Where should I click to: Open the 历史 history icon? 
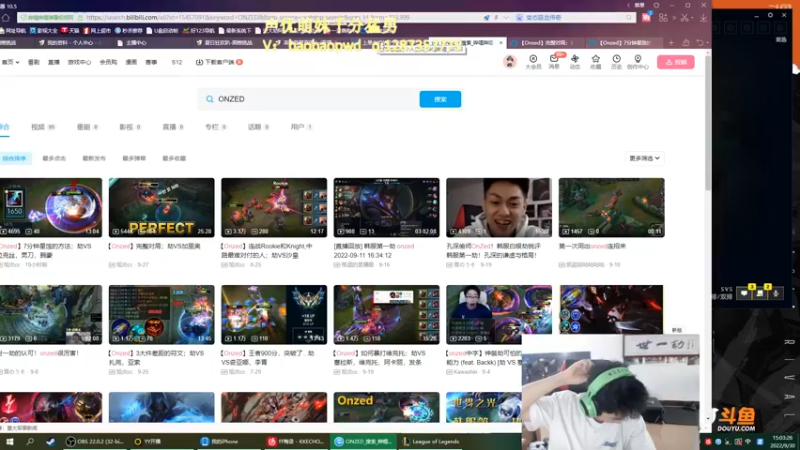point(616,62)
